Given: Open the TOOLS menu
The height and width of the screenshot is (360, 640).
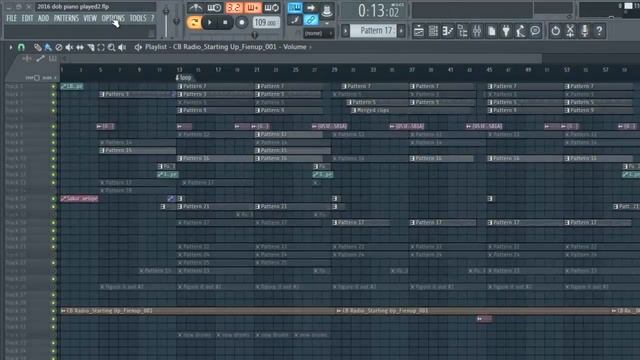Looking at the screenshot, I should (138, 18).
